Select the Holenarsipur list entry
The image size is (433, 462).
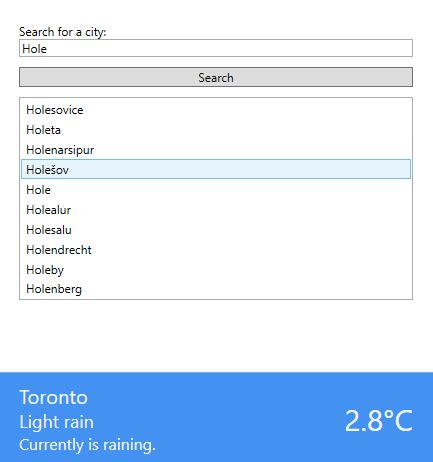tap(216, 150)
